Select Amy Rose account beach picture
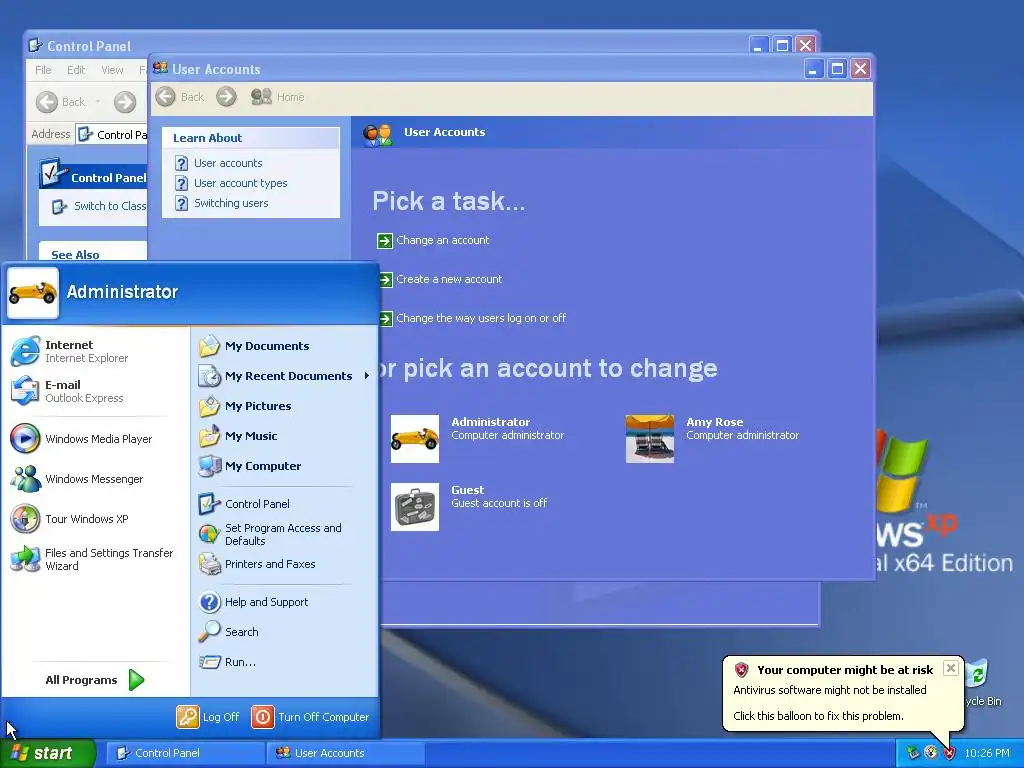 (650, 439)
